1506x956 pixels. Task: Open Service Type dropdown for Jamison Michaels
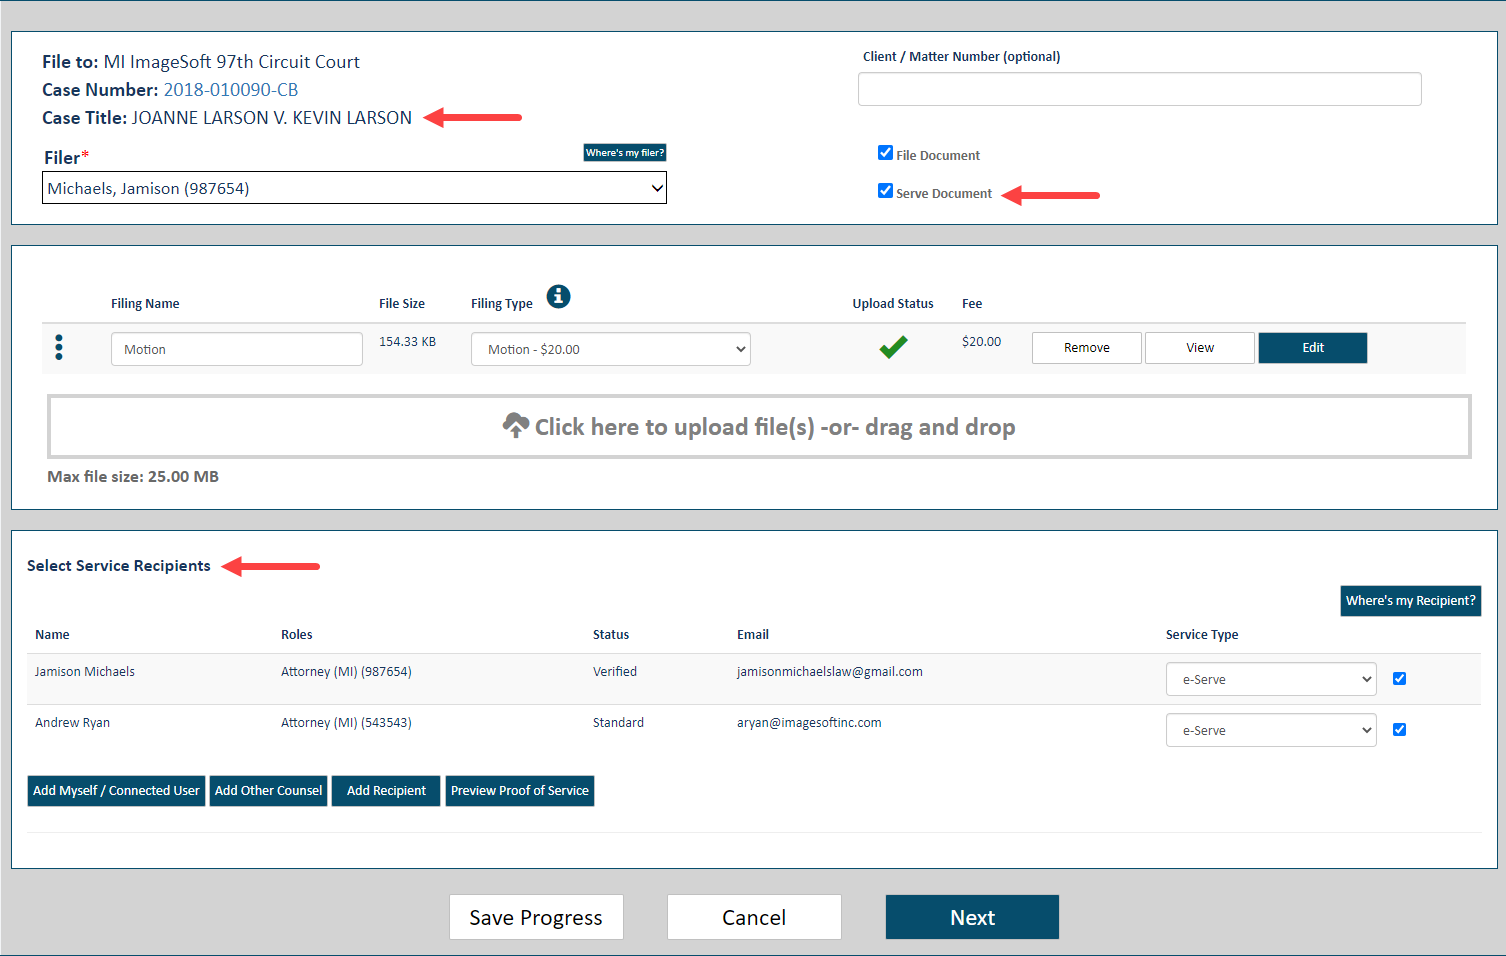point(1271,679)
